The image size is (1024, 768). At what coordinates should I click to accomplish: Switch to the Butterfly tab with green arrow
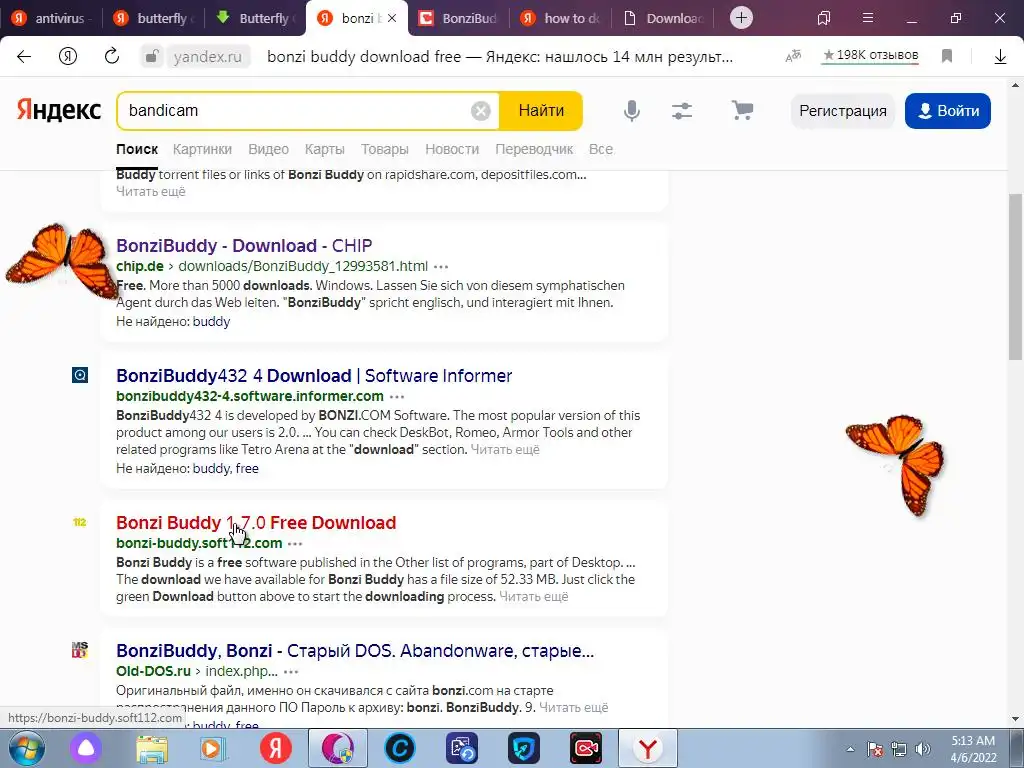(x=256, y=18)
